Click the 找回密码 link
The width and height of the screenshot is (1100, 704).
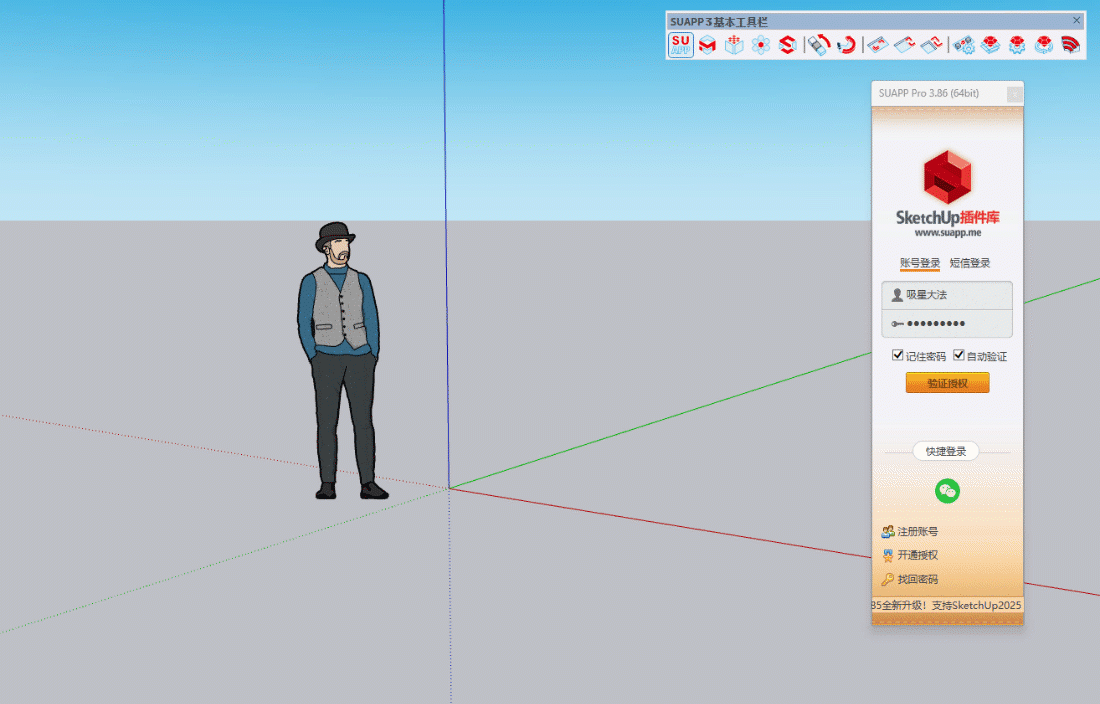point(917,579)
